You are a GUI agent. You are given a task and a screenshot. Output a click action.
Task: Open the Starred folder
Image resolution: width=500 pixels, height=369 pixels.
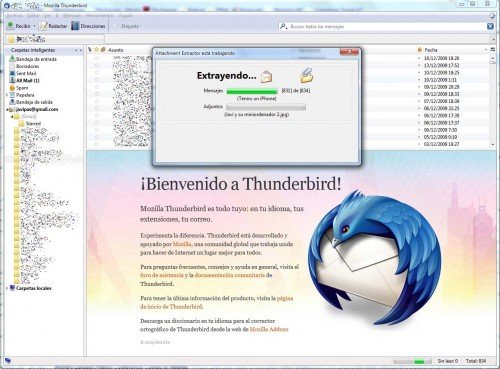pyautogui.click(x=30, y=124)
